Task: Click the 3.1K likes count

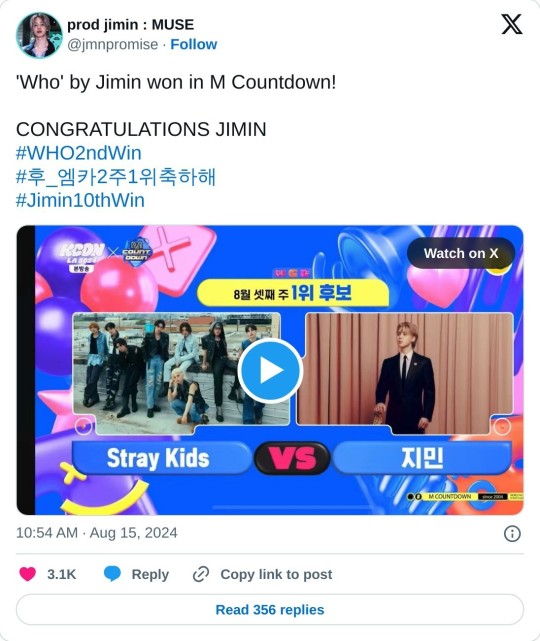Action: click(61, 574)
